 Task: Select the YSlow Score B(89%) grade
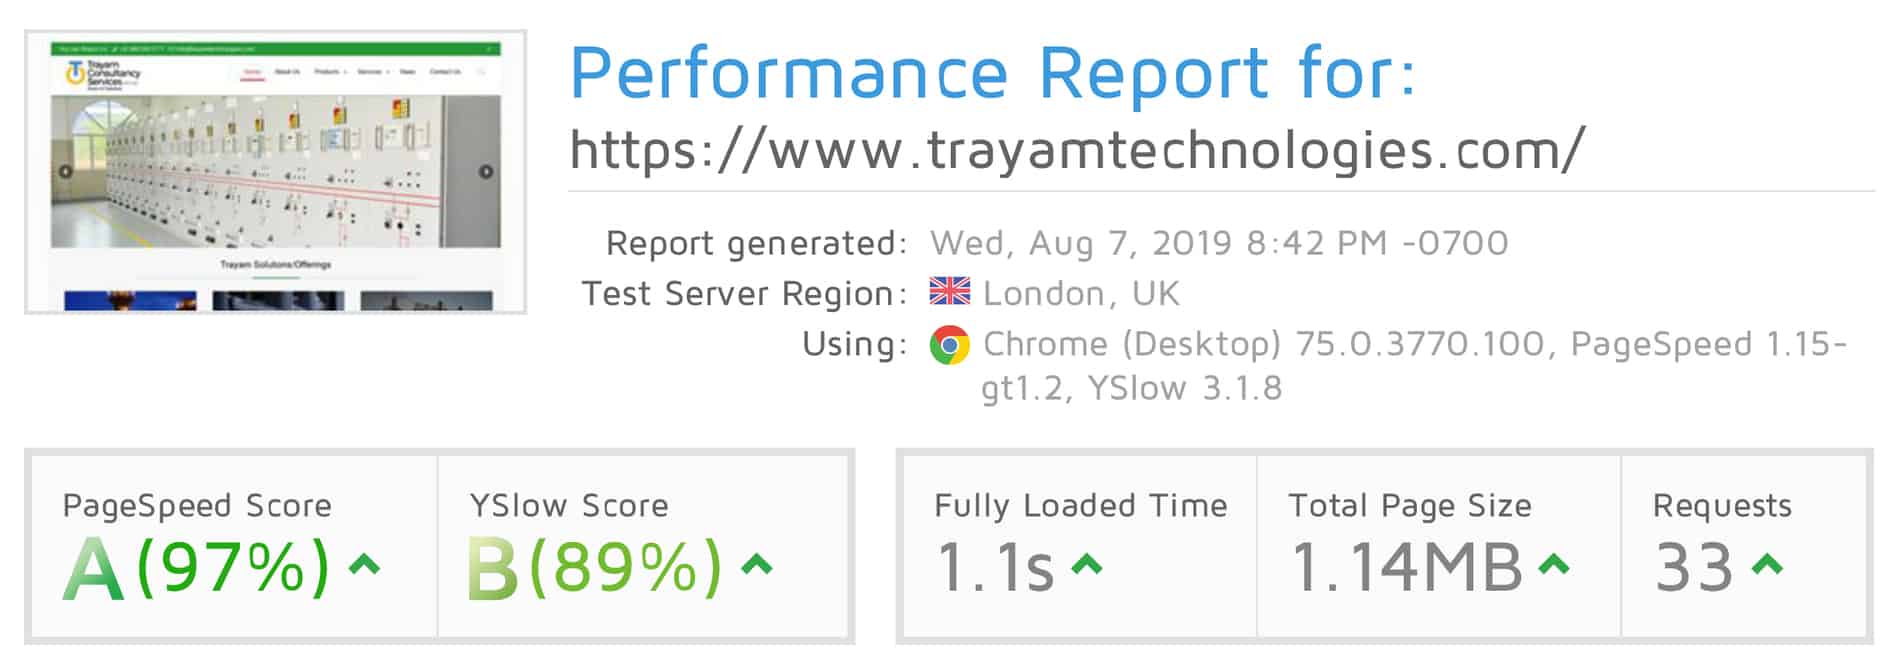pyautogui.click(x=595, y=567)
